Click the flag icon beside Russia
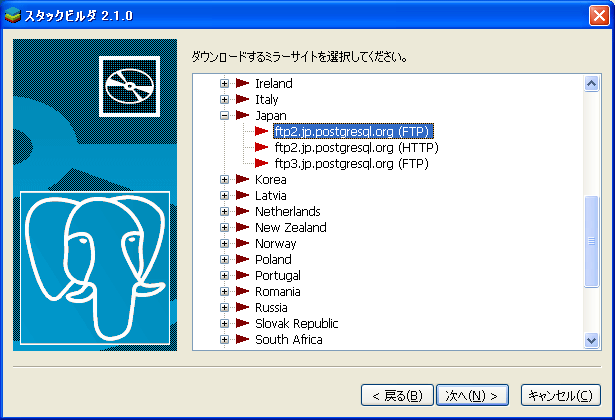This screenshot has width=615, height=420. coord(242,307)
